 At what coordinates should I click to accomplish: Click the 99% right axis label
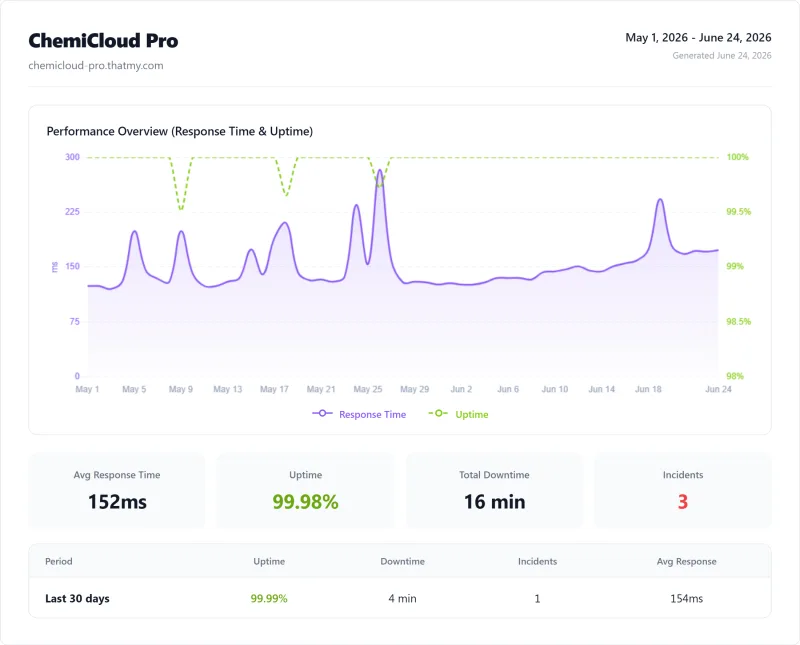click(735, 266)
